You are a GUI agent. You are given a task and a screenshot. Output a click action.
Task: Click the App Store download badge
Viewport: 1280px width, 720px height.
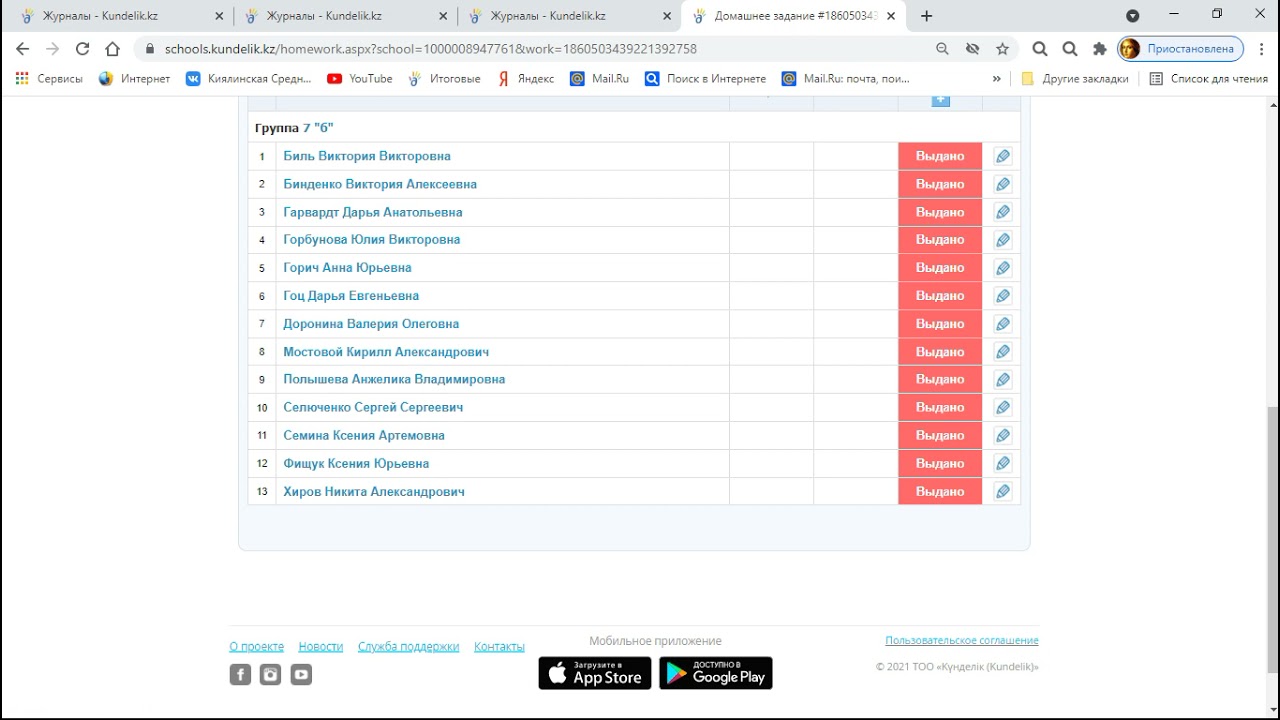point(595,673)
